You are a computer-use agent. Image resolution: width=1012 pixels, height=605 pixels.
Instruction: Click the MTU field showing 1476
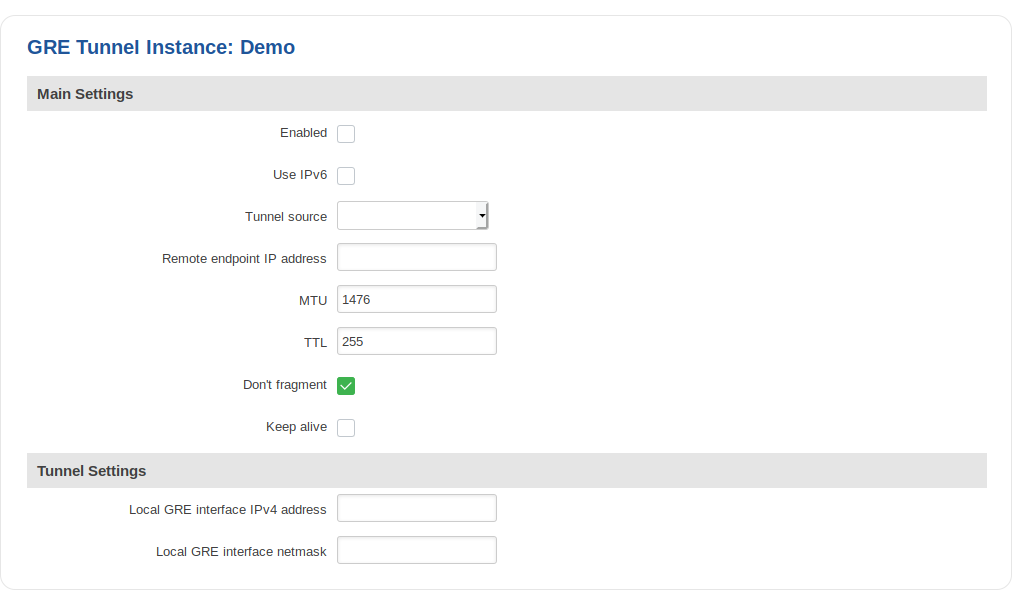pos(416,300)
